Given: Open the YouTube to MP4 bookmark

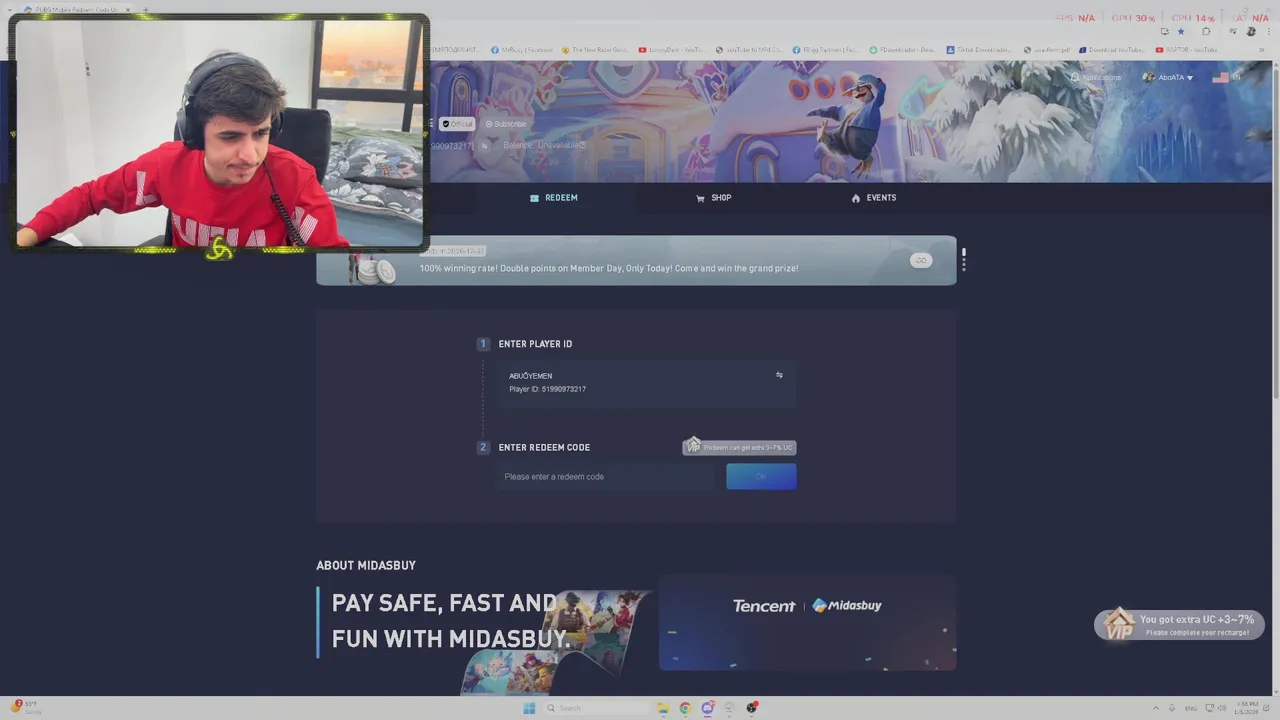Looking at the screenshot, I should [750, 49].
